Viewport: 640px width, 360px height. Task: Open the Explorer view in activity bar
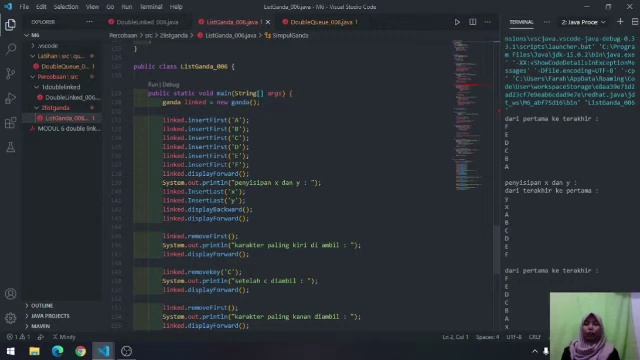[11, 25]
